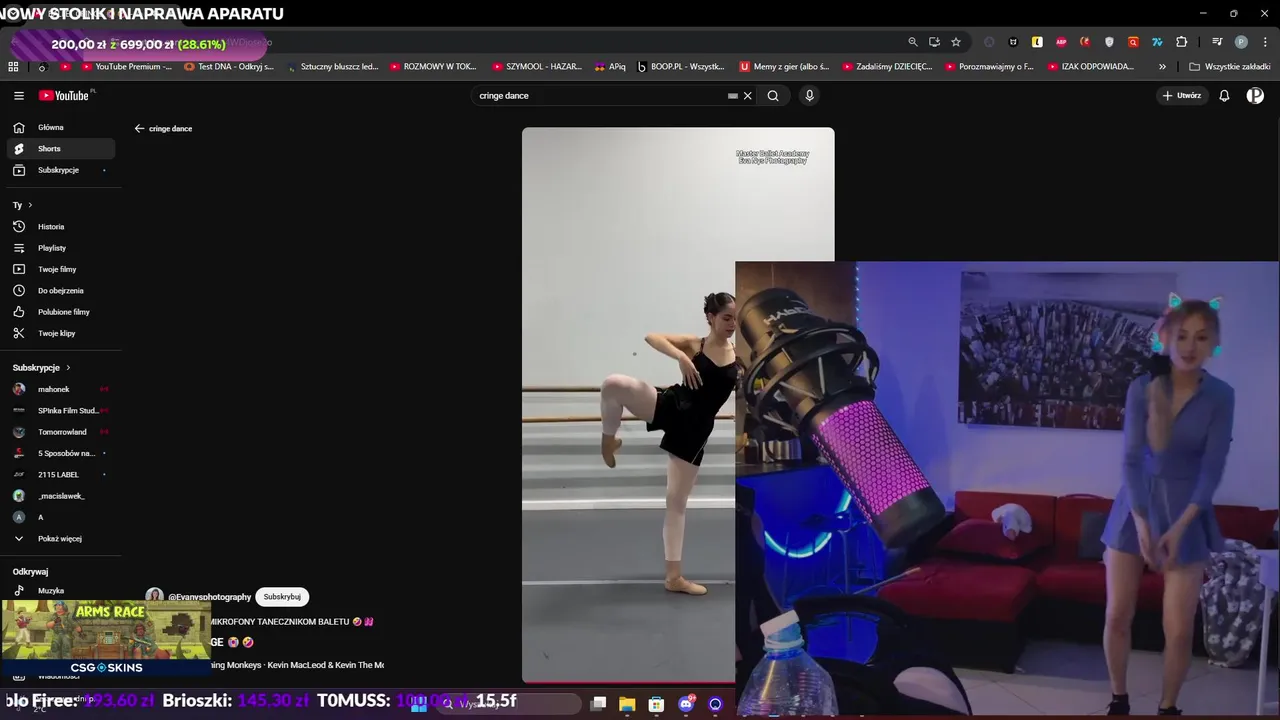Open Microsoft Store from the taskbar
Screen dimensions: 1280x720
(x=656, y=704)
